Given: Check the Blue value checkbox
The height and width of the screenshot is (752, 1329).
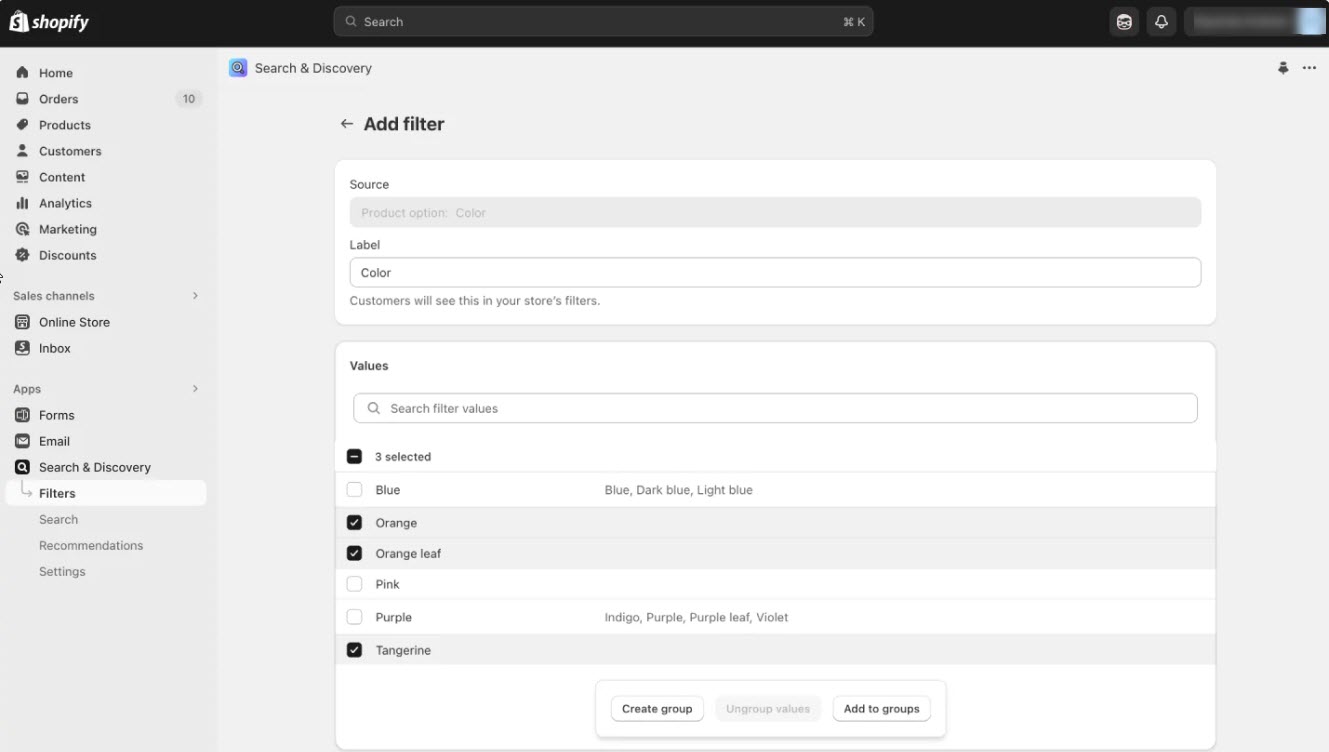Looking at the screenshot, I should pyautogui.click(x=354, y=490).
